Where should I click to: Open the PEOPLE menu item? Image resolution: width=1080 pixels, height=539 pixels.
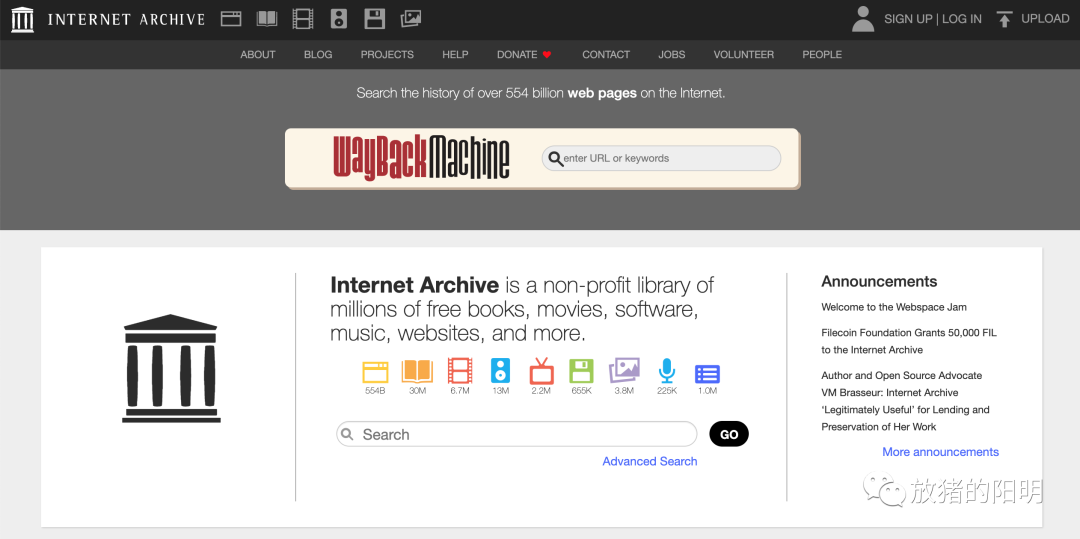point(822,54)
